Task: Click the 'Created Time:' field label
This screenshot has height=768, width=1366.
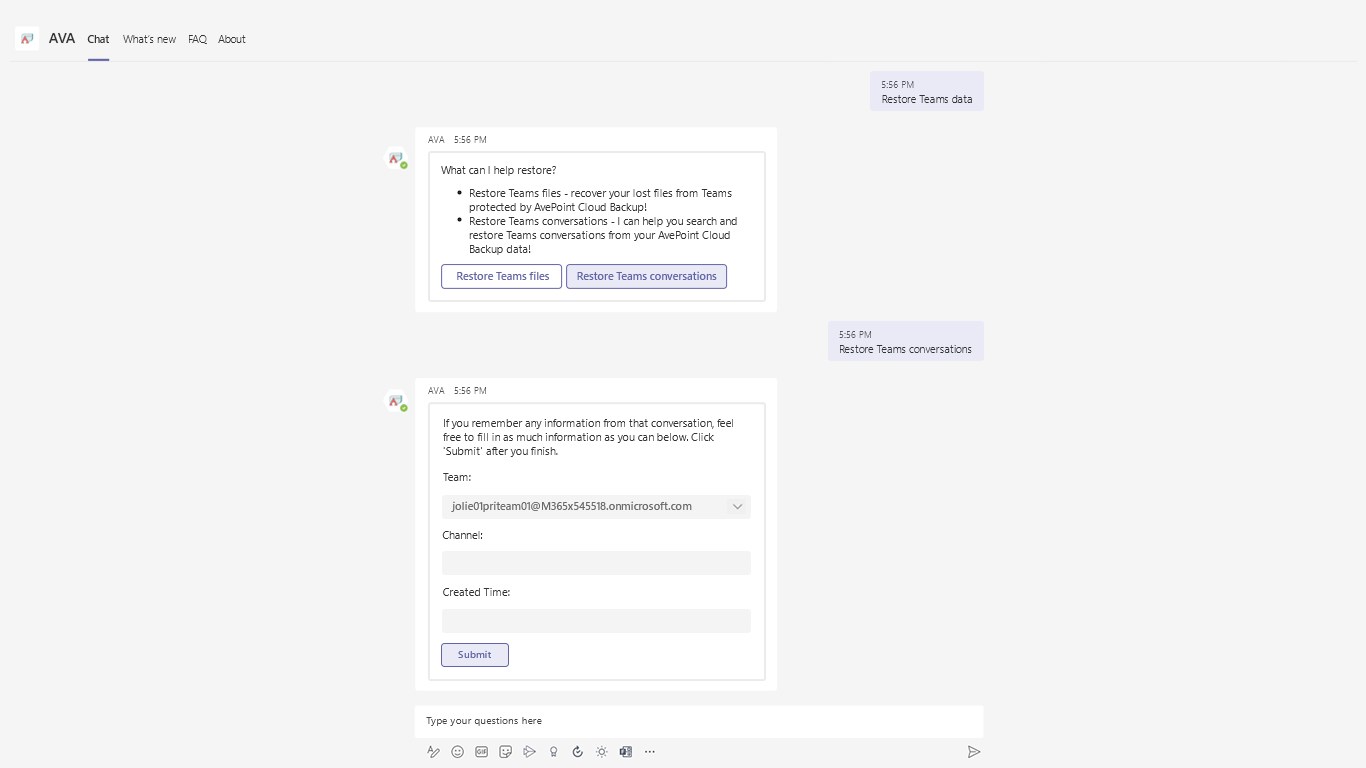Action: pos(477,592)
